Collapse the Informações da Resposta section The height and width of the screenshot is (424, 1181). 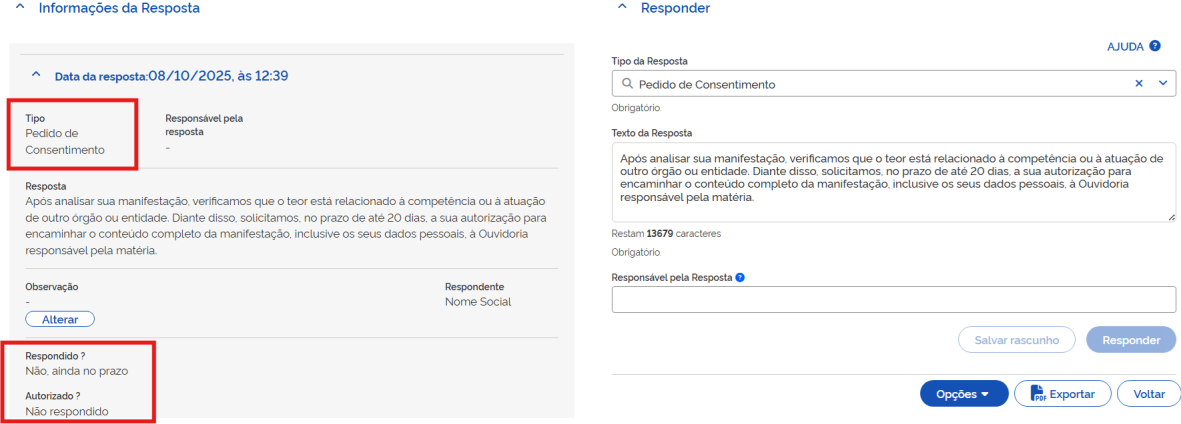21,8
